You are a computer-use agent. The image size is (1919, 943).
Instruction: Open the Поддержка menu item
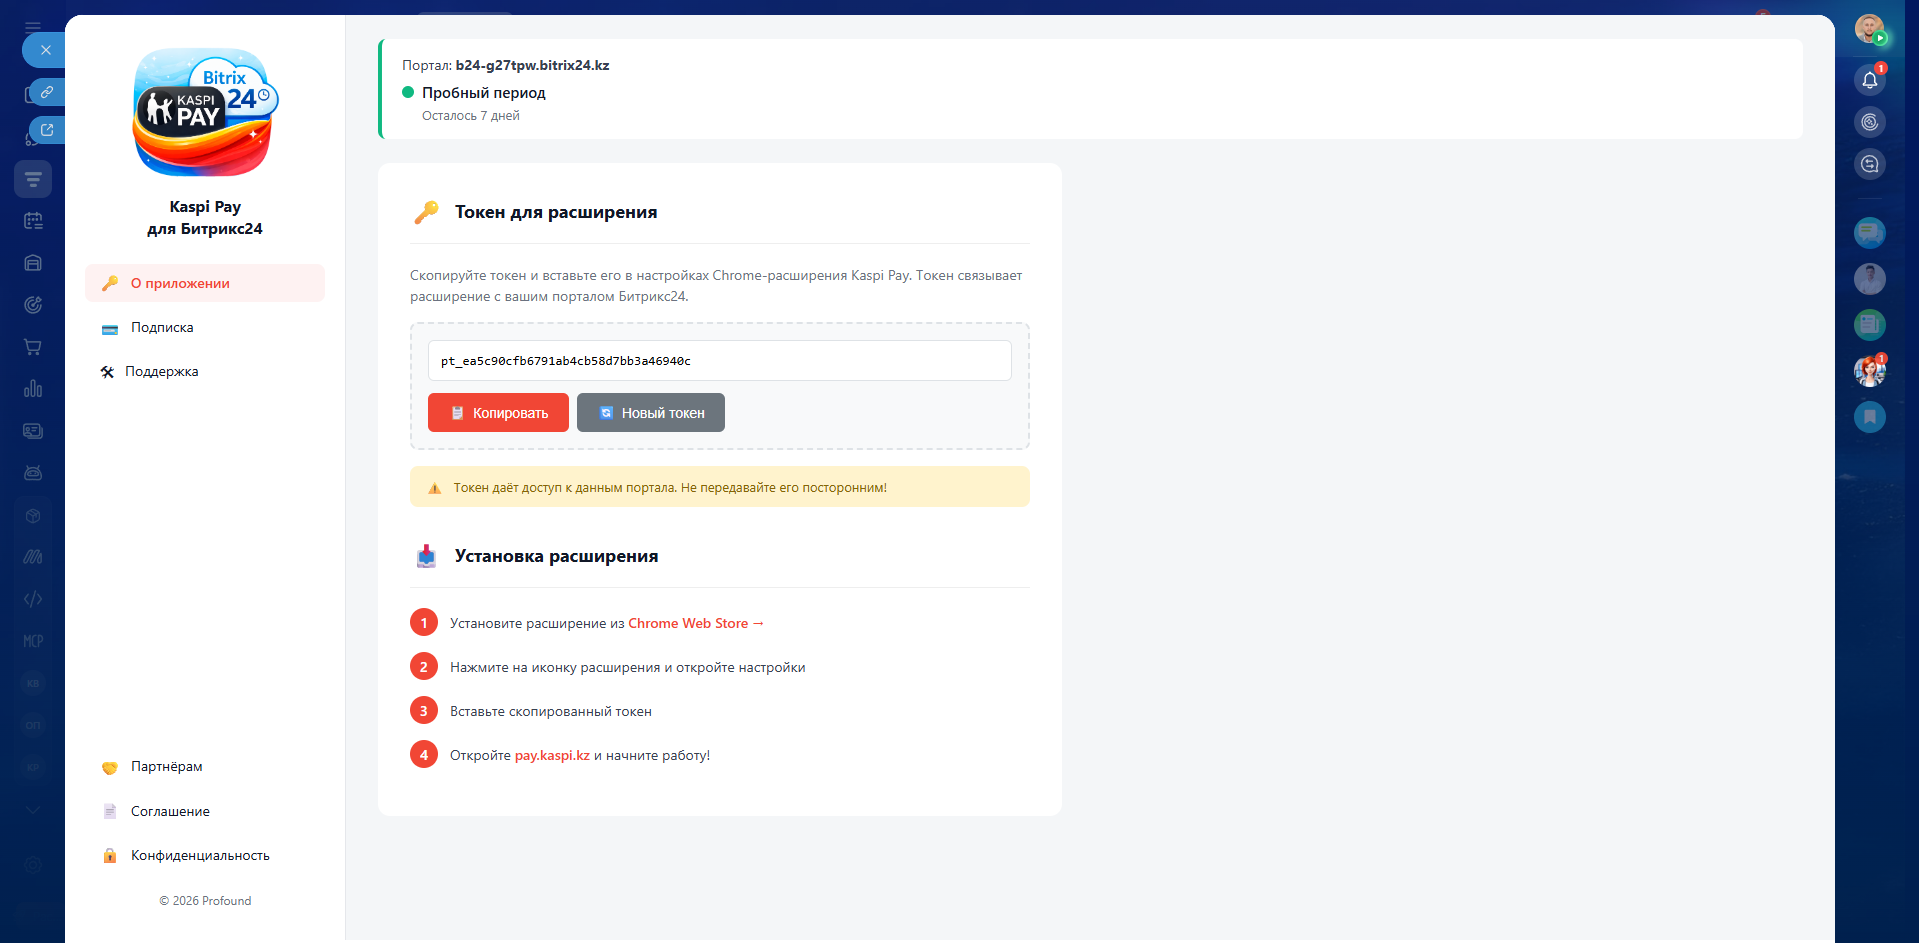coord(205,371)
